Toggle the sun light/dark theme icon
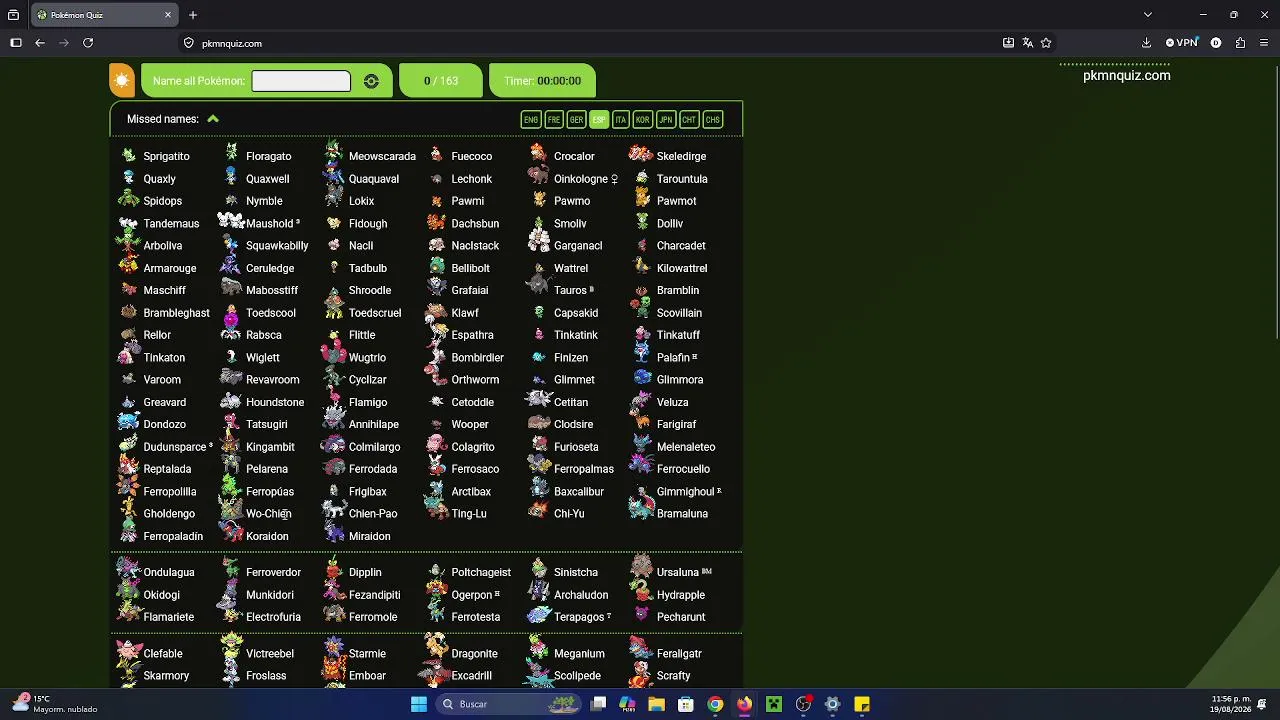Image resolution: width=1280 pixels, height=720 pixels. pyautogui.click(x=122, y=81)
